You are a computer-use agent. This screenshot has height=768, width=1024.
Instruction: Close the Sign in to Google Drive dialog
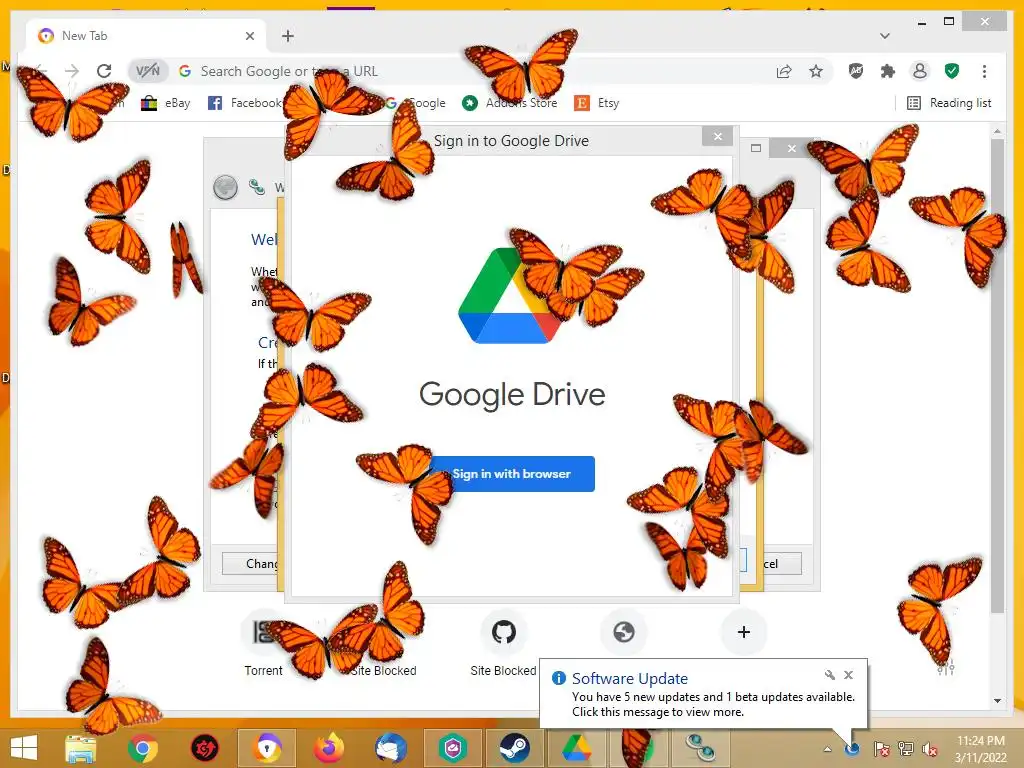[718, 136]
